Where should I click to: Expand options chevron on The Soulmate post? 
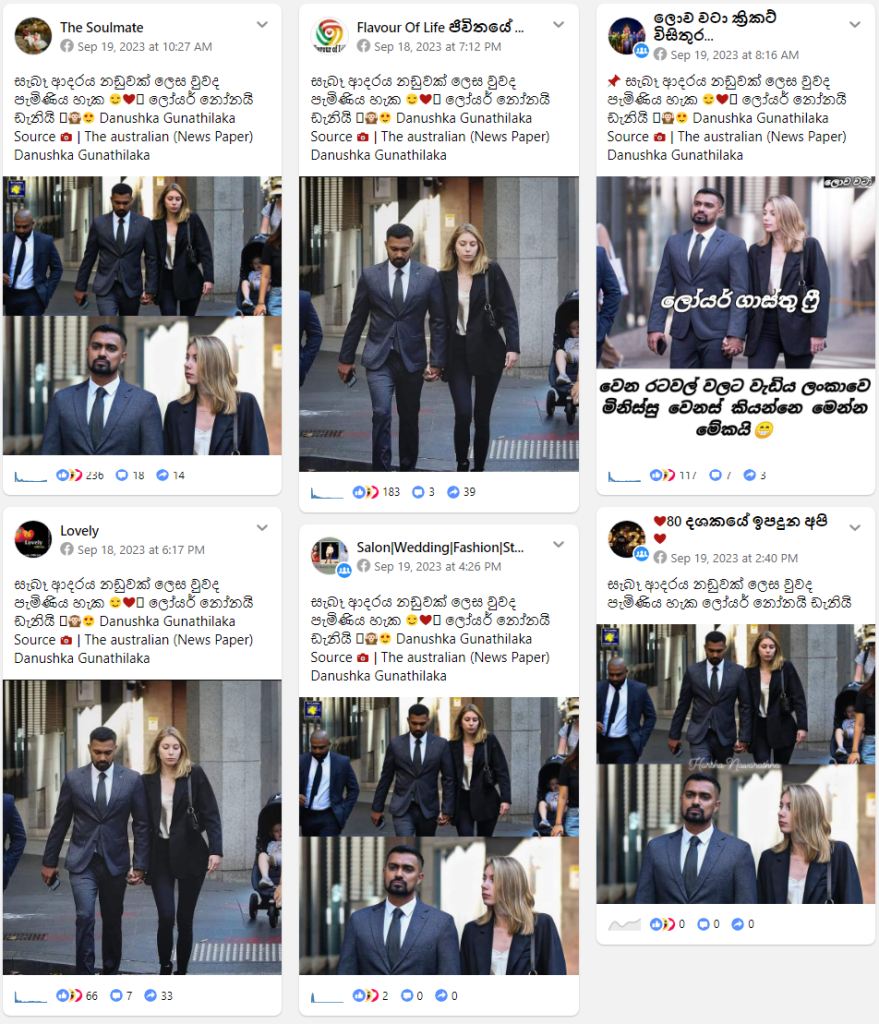(262, 25)
